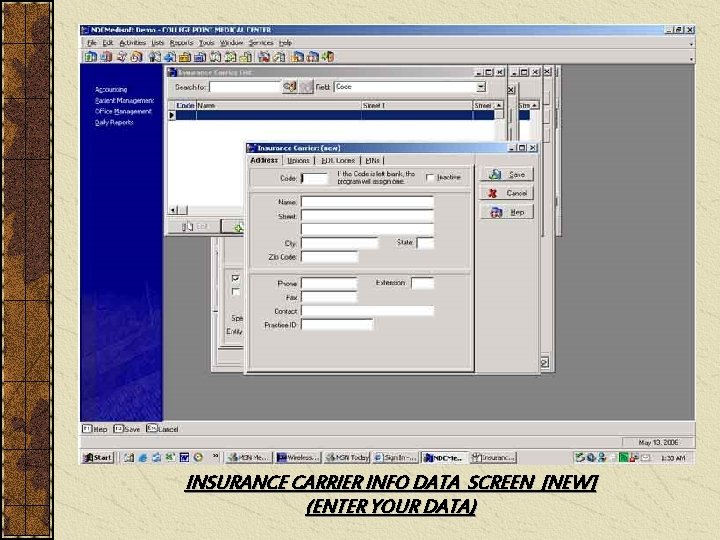The width and height of the screenshot is (720, 540).
Task: Open the Edit menu
Action: tap(107, 43)
